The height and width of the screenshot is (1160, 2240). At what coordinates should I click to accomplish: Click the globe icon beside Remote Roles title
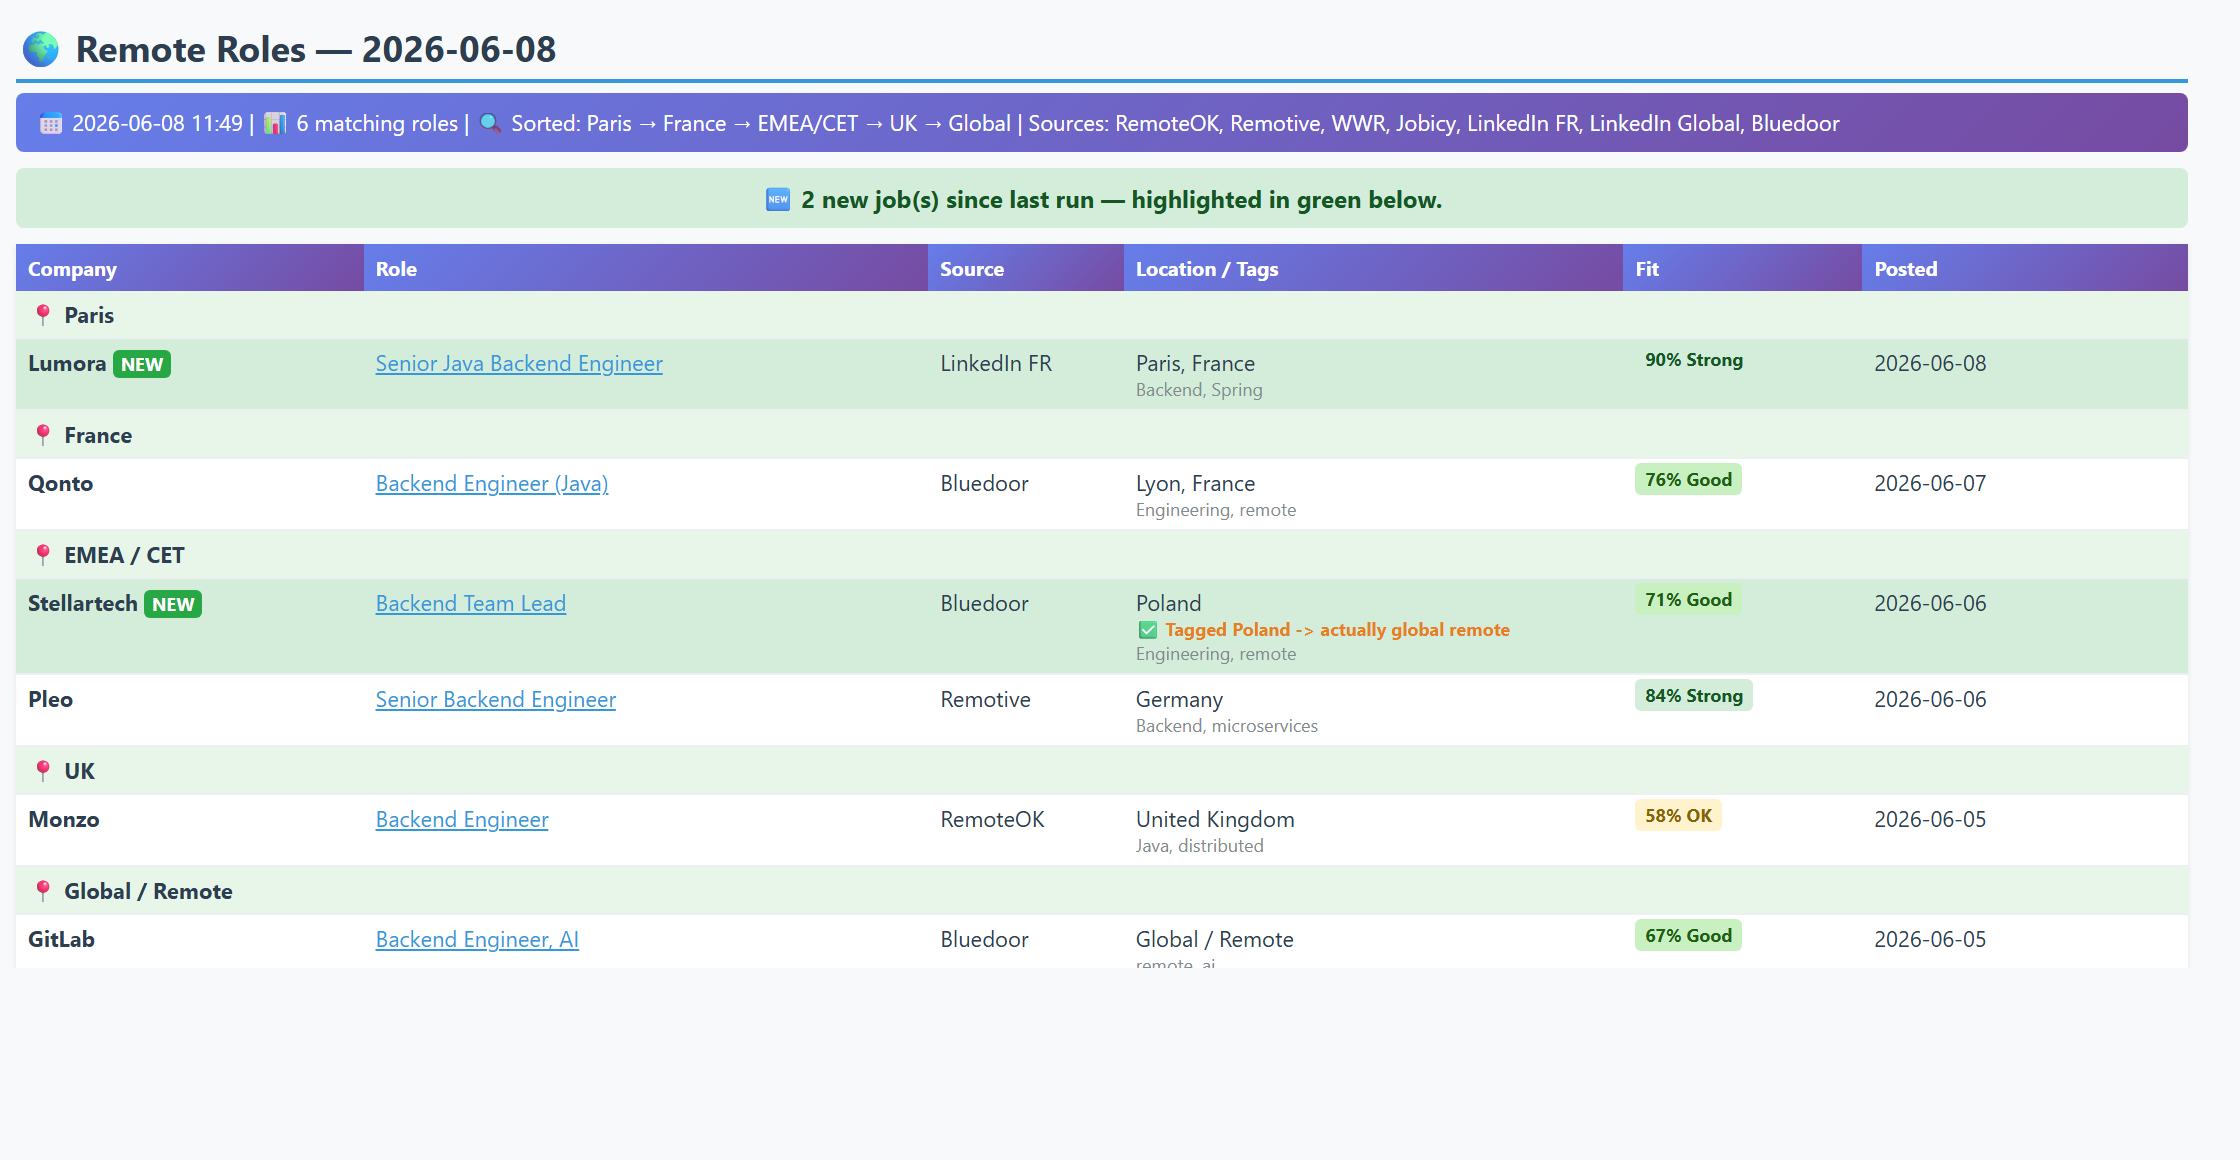[x=41, y=49]
